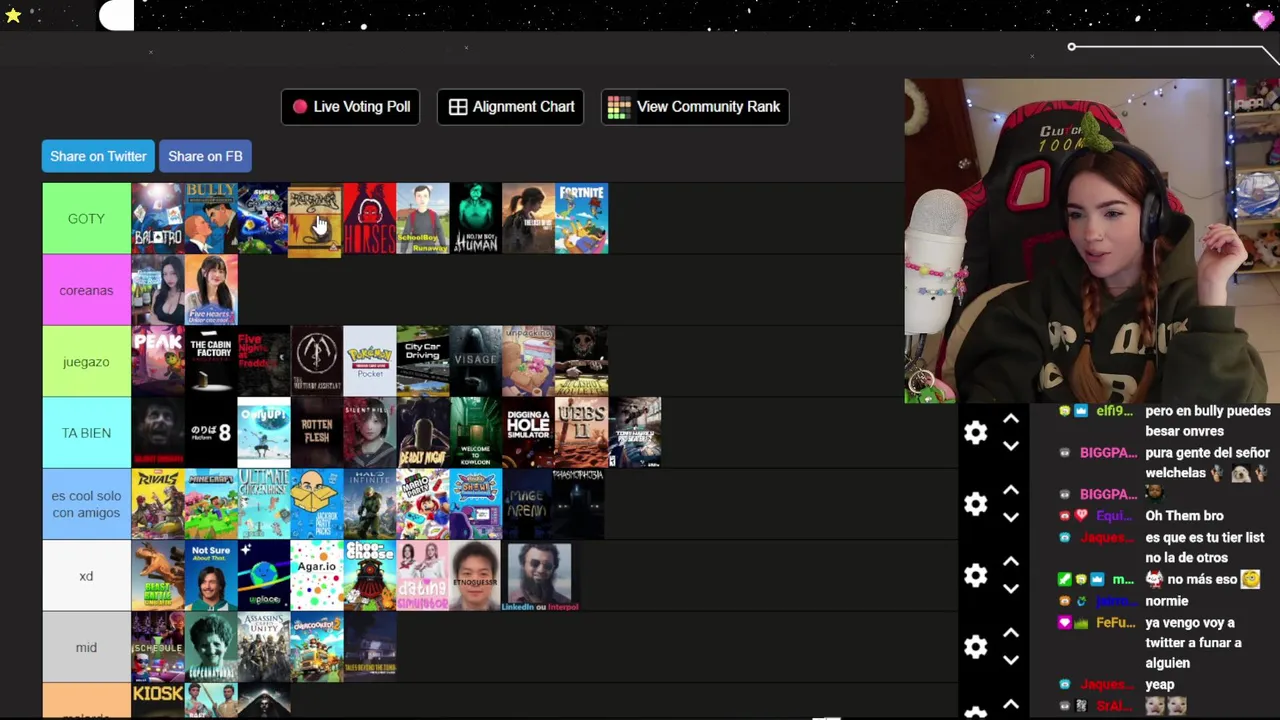Select the Unpacking thumbnail

click(529, 361)
